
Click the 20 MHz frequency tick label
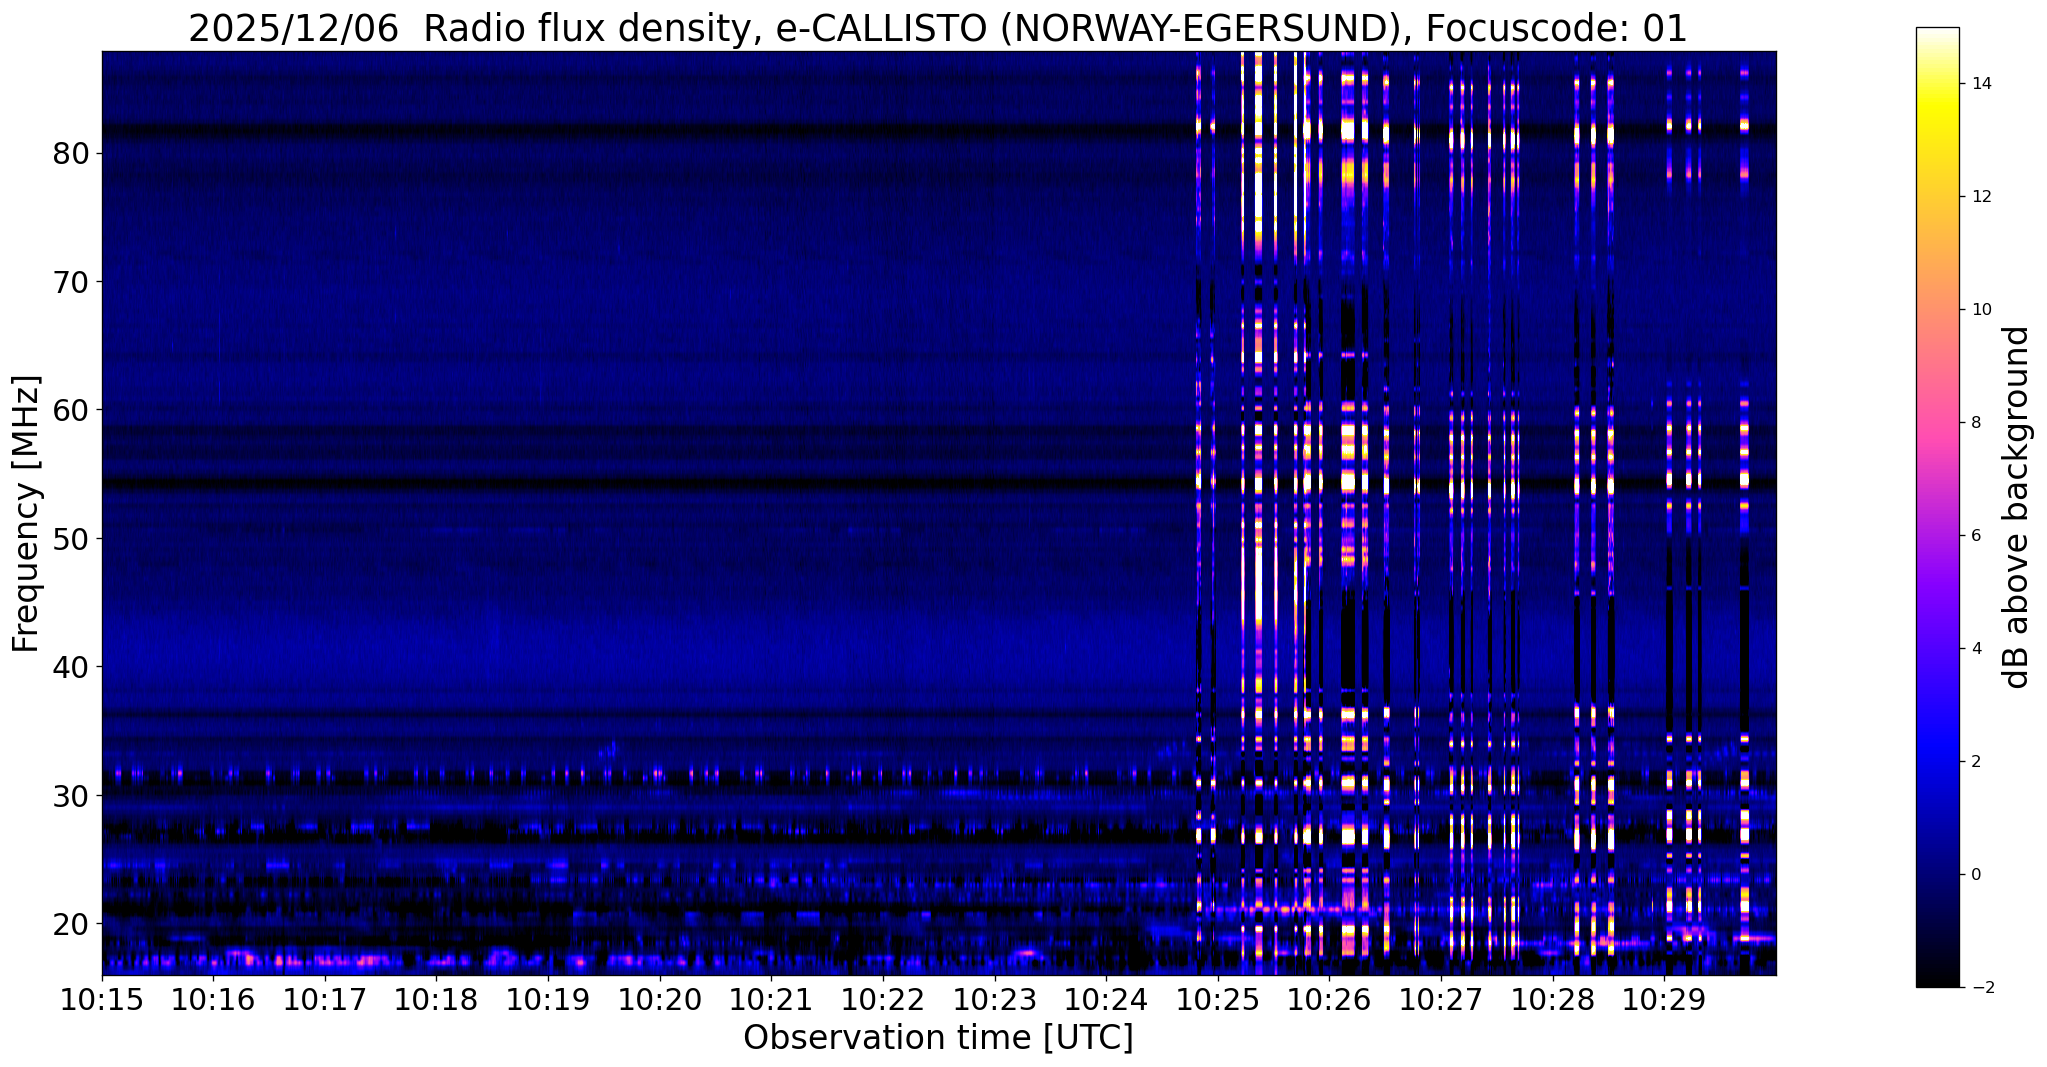coord(72,924)
